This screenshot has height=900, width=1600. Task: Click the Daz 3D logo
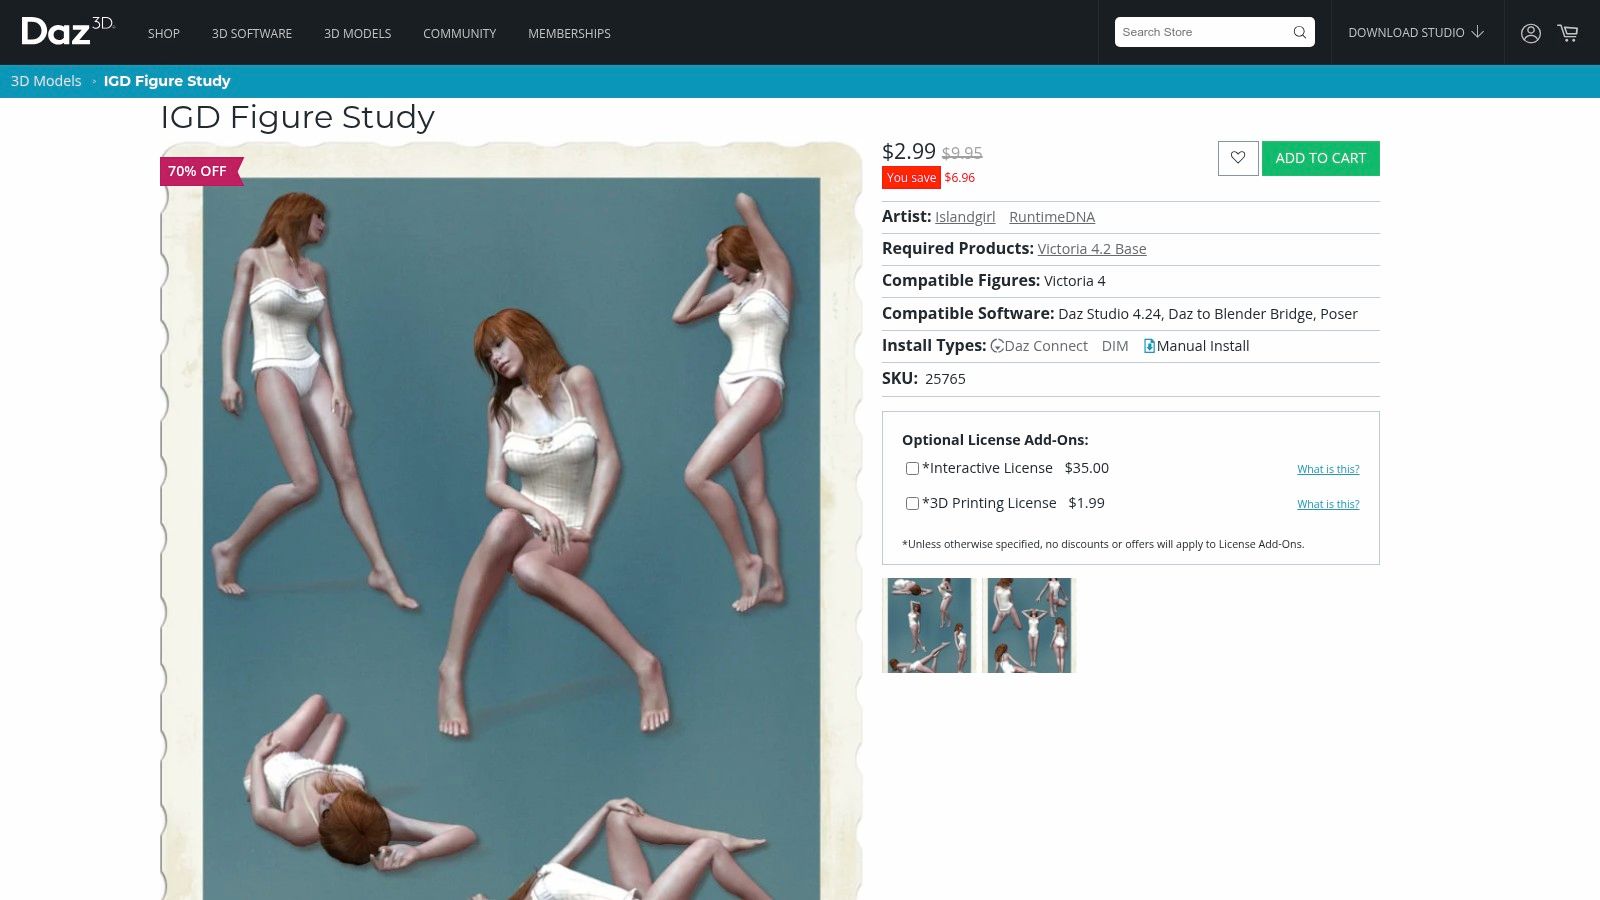point(67,32)
